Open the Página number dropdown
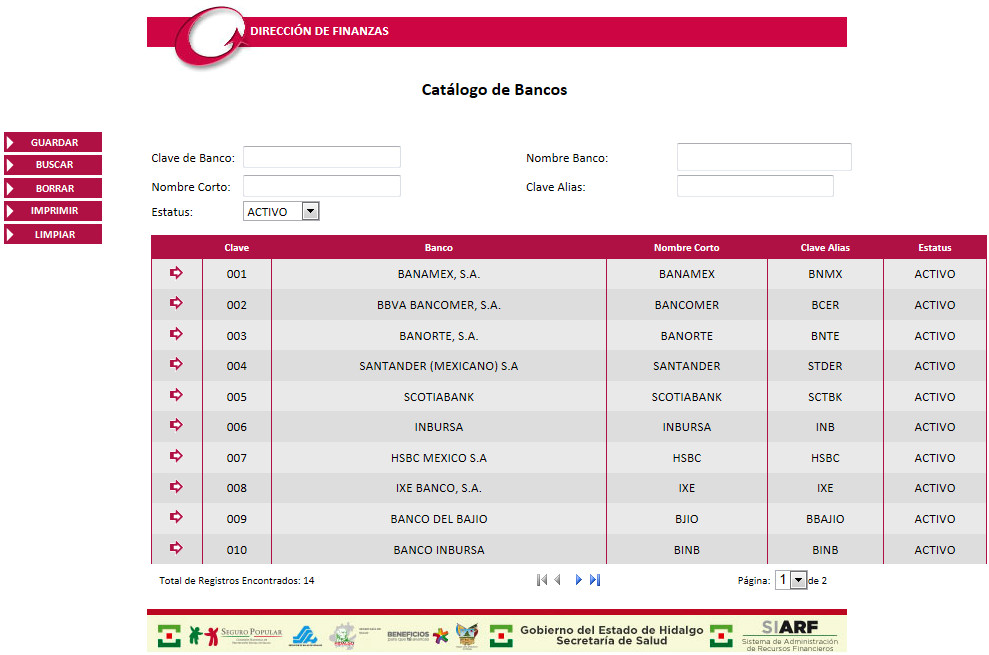 pos(791,580)
